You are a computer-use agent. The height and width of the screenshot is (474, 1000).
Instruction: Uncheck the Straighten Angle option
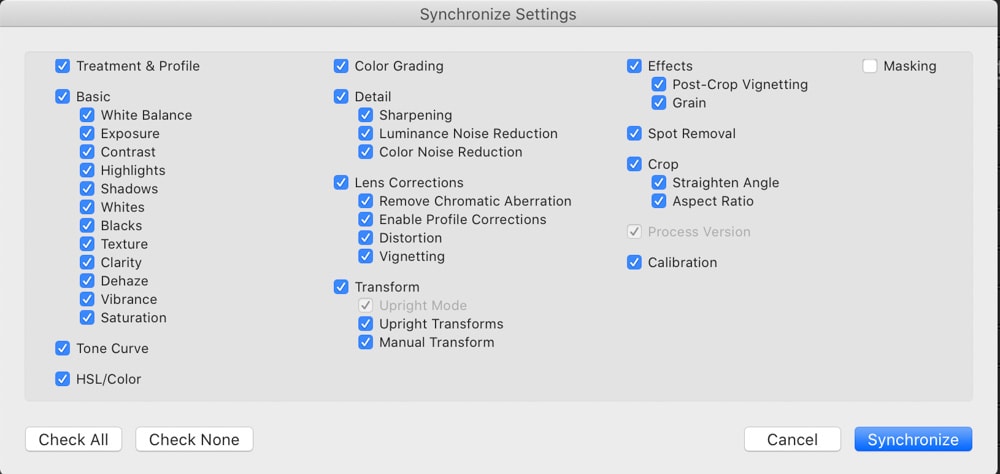659,182
